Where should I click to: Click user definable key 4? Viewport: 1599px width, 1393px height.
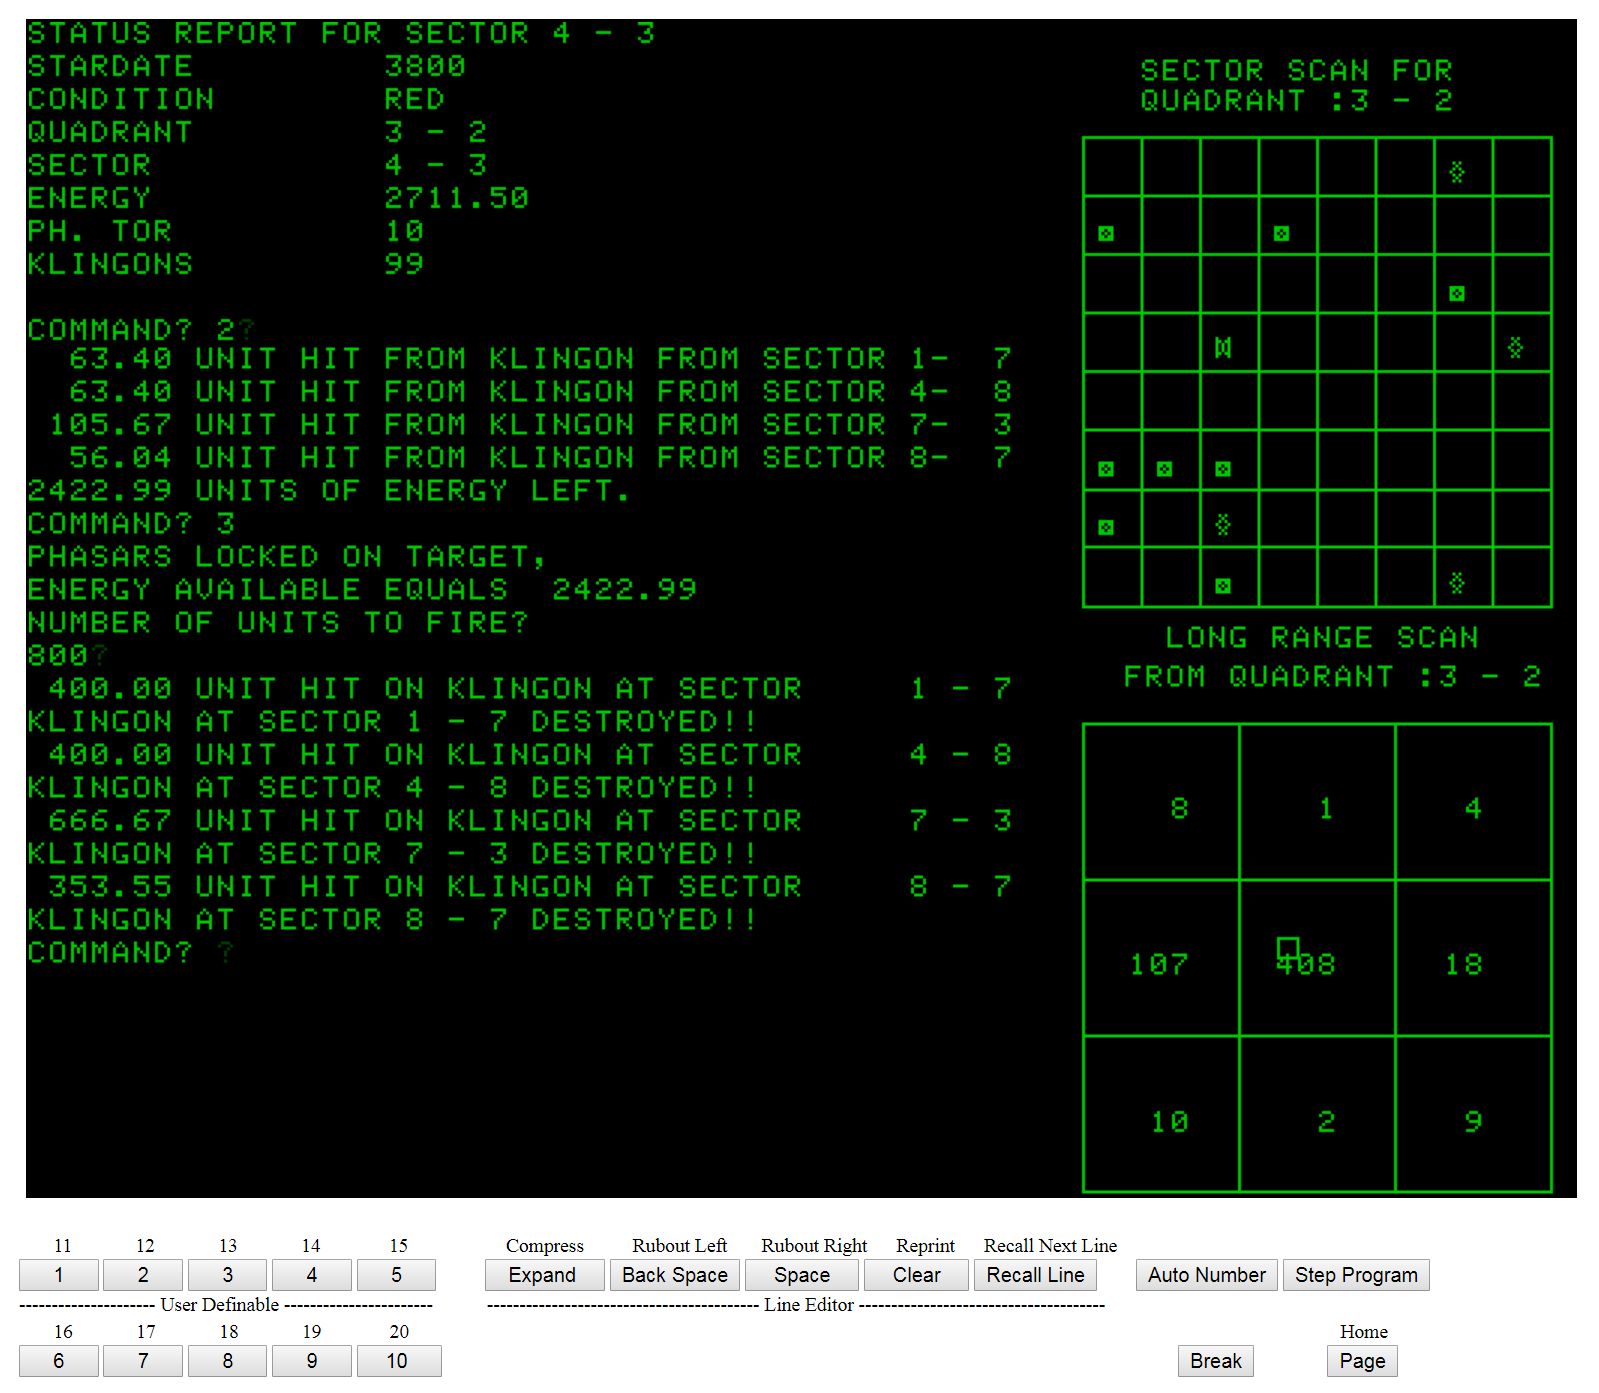click(x=312, y=1275)
